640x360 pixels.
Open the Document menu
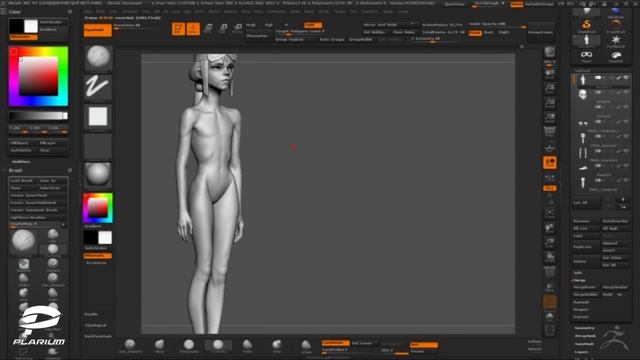coord(130,11)
